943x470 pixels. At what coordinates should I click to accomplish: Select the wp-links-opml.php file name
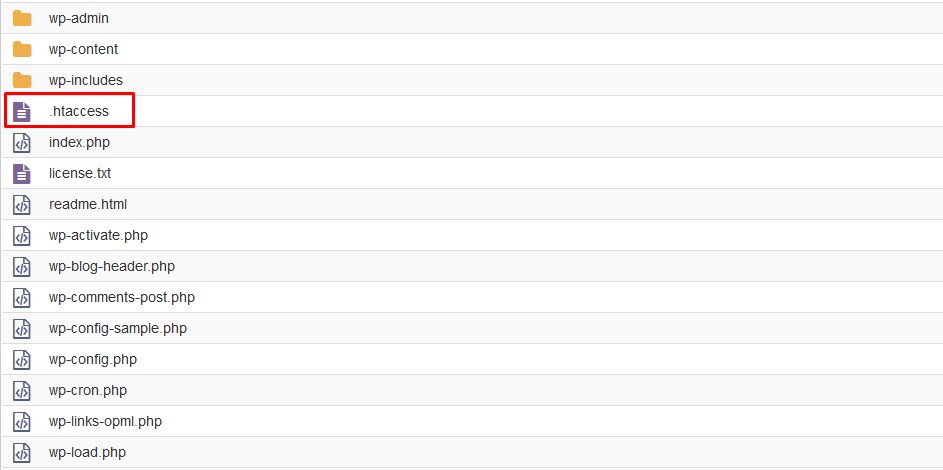(105, 422)
